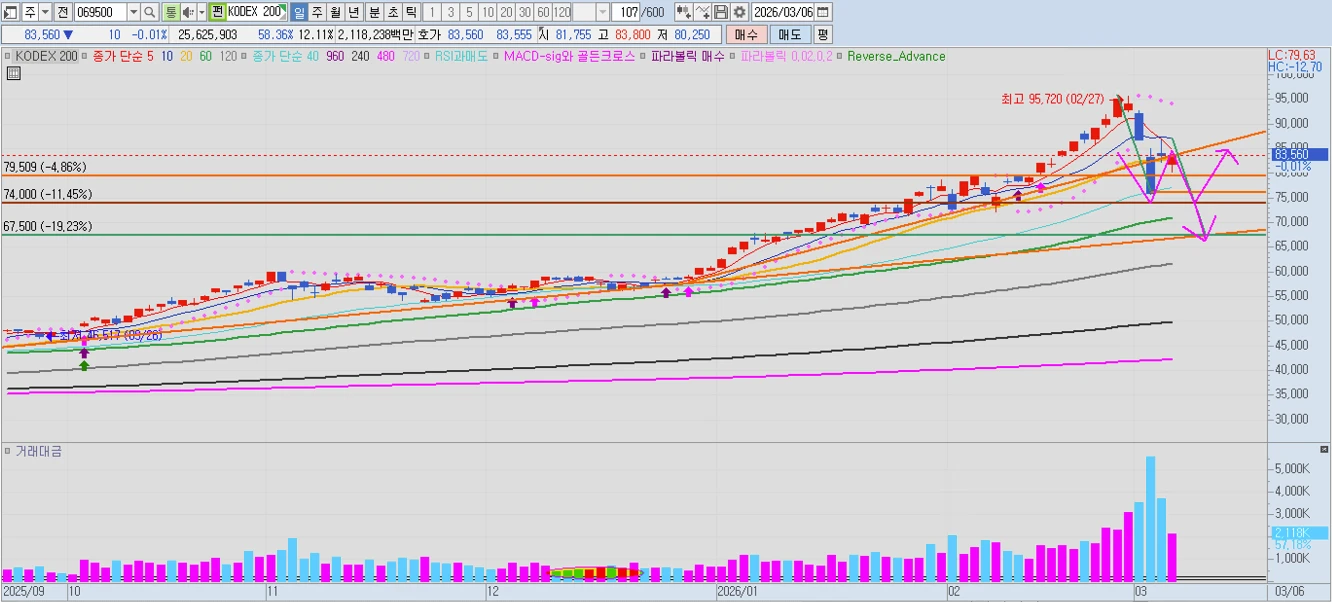Select the 년 yearly chart period
This screenshot has height=602, width=1332.
(353, 12)
